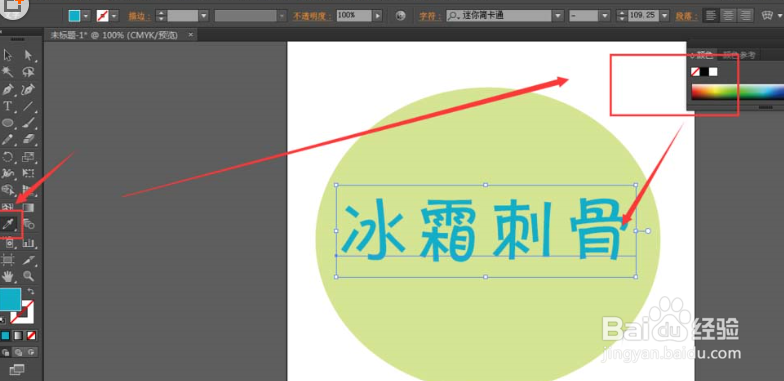Screen dimensions: 784x381
Task: Set paint type to Gradient
Action: click(18, 336)
